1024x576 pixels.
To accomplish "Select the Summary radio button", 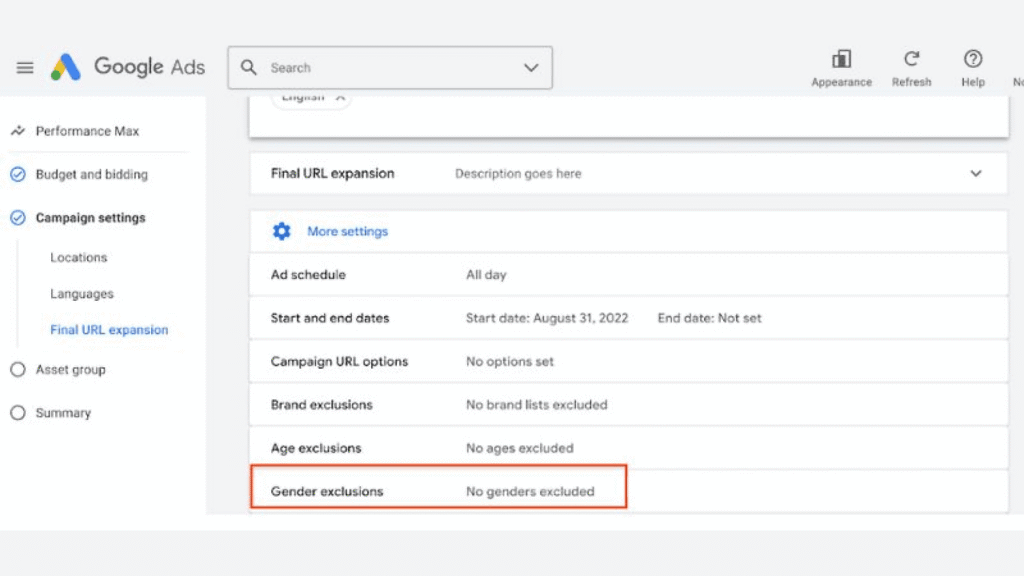I will (x=16, y=412).
